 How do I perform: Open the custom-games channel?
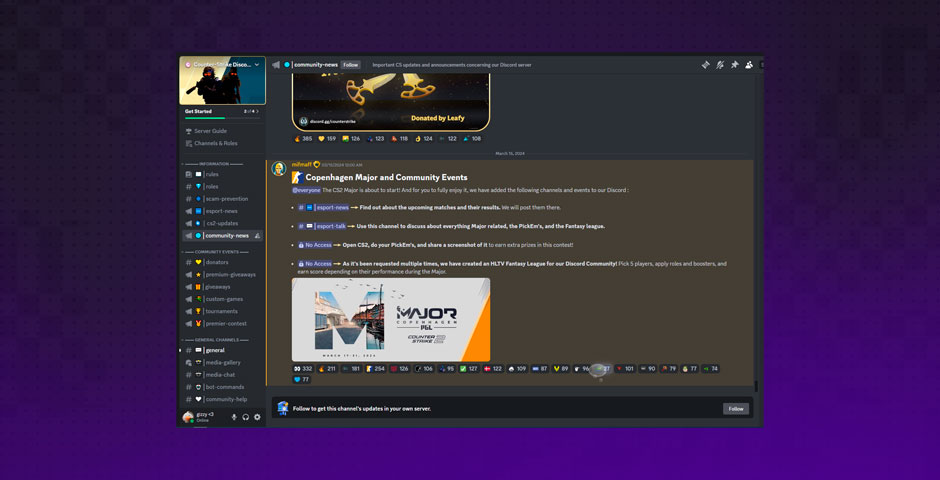tap(222, 299)
